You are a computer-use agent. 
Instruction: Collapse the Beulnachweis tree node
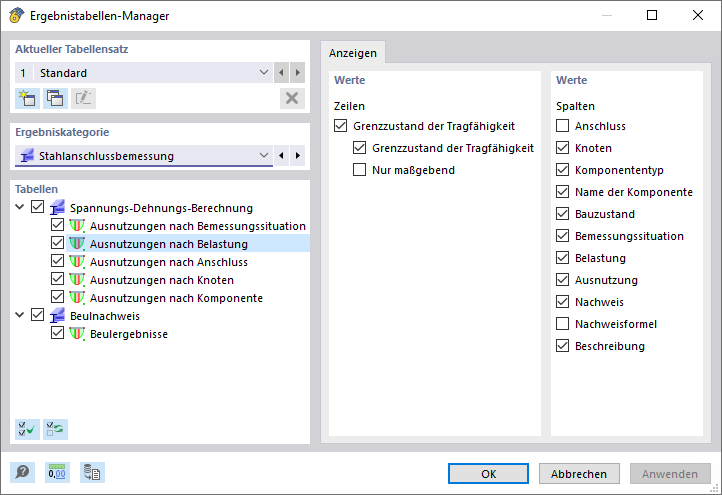point(21,316)
